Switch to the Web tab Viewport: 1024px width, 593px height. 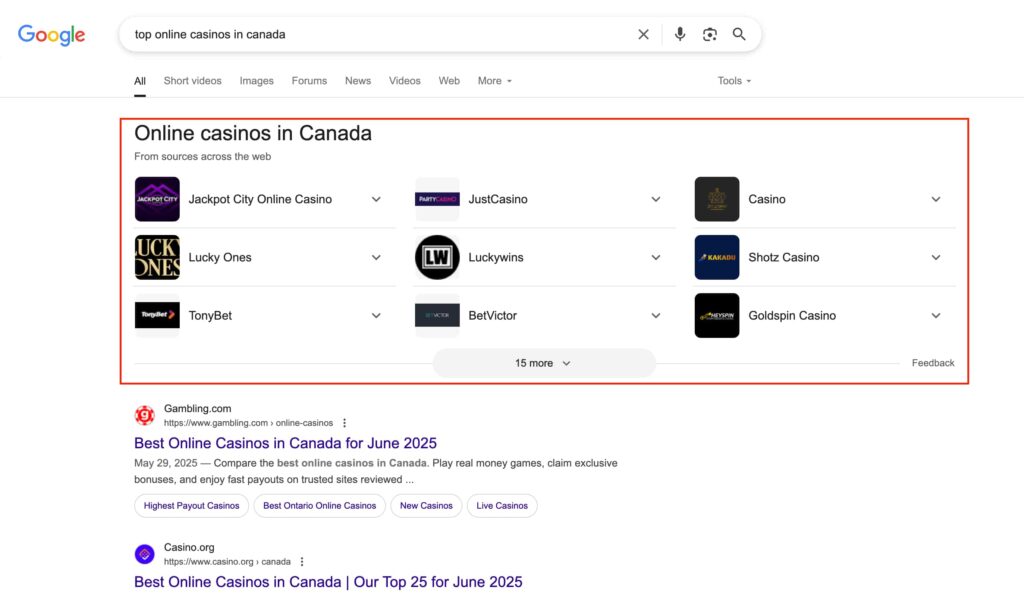click(x=449, y=81)
